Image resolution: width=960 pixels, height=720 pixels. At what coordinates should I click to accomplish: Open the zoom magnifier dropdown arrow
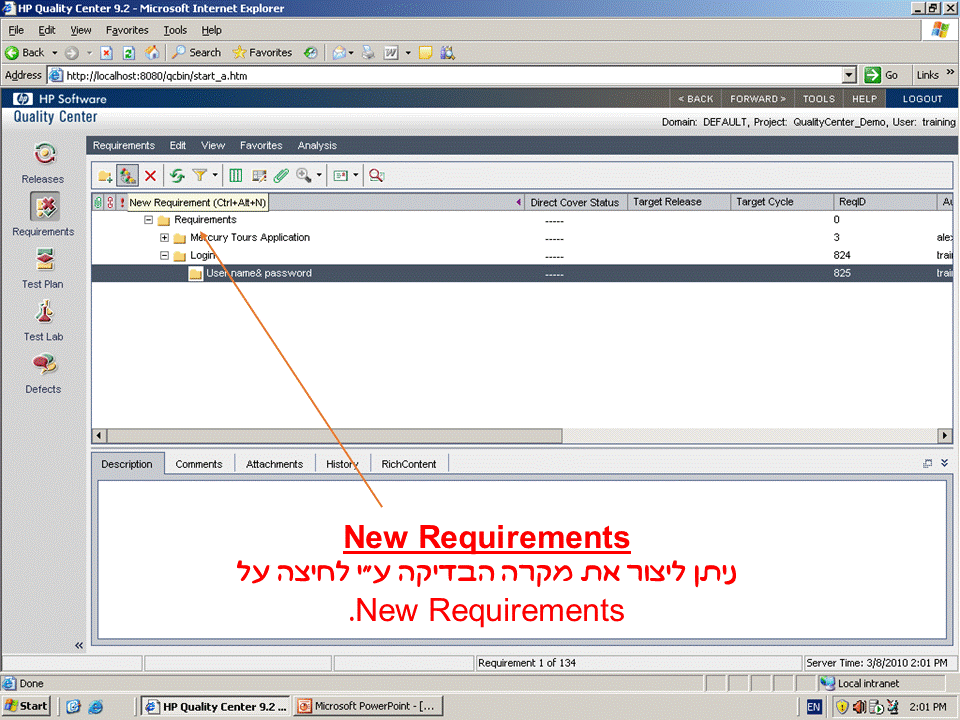click(x=319, y=176)
